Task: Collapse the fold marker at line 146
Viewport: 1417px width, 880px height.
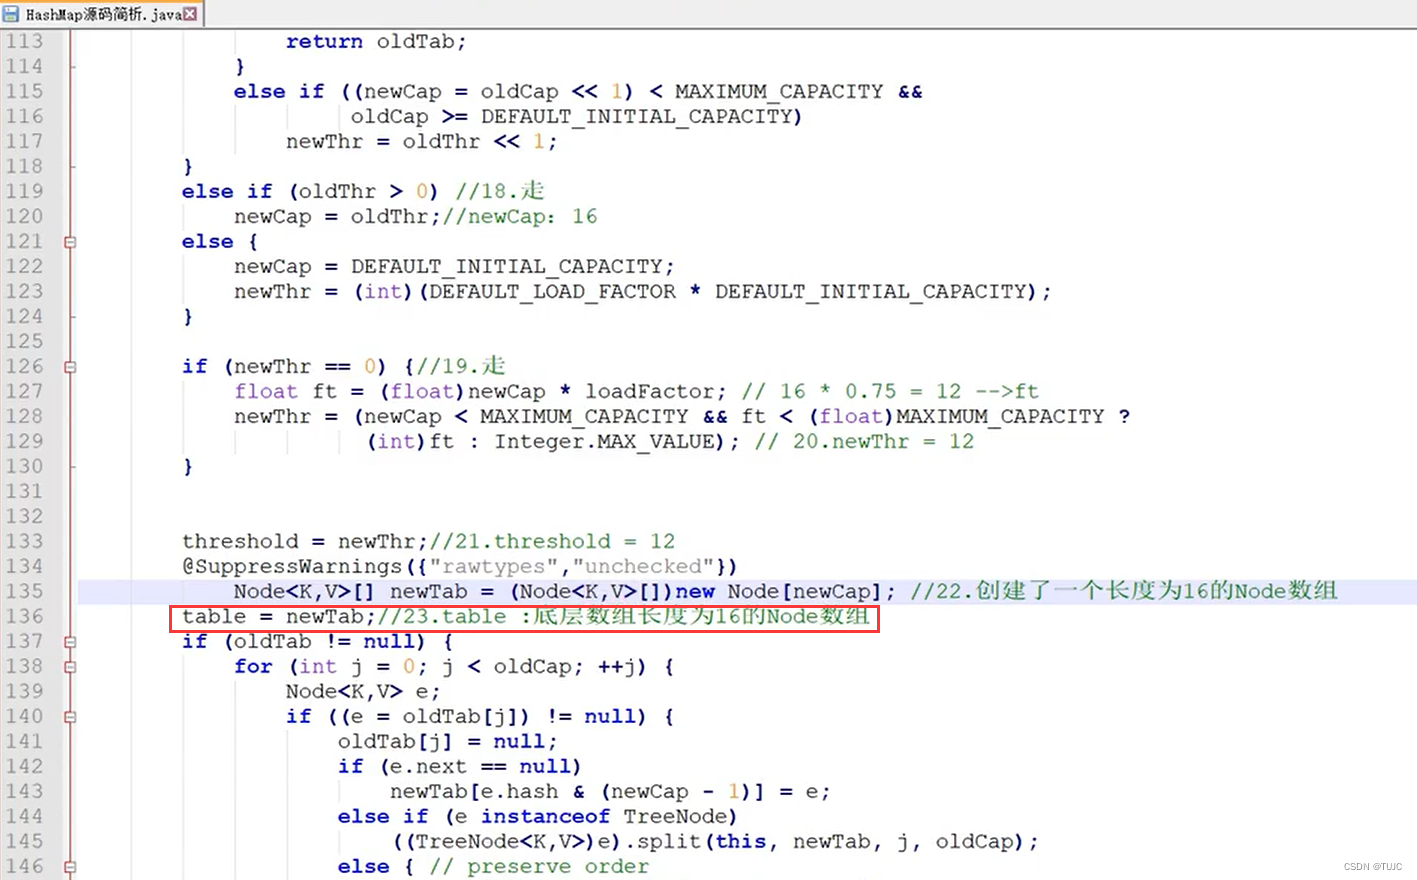Action: click(70, 867)
